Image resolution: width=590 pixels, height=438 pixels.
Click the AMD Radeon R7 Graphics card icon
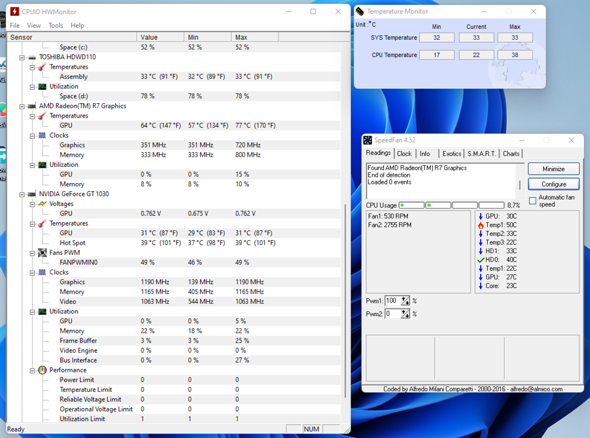coord(32,106)
